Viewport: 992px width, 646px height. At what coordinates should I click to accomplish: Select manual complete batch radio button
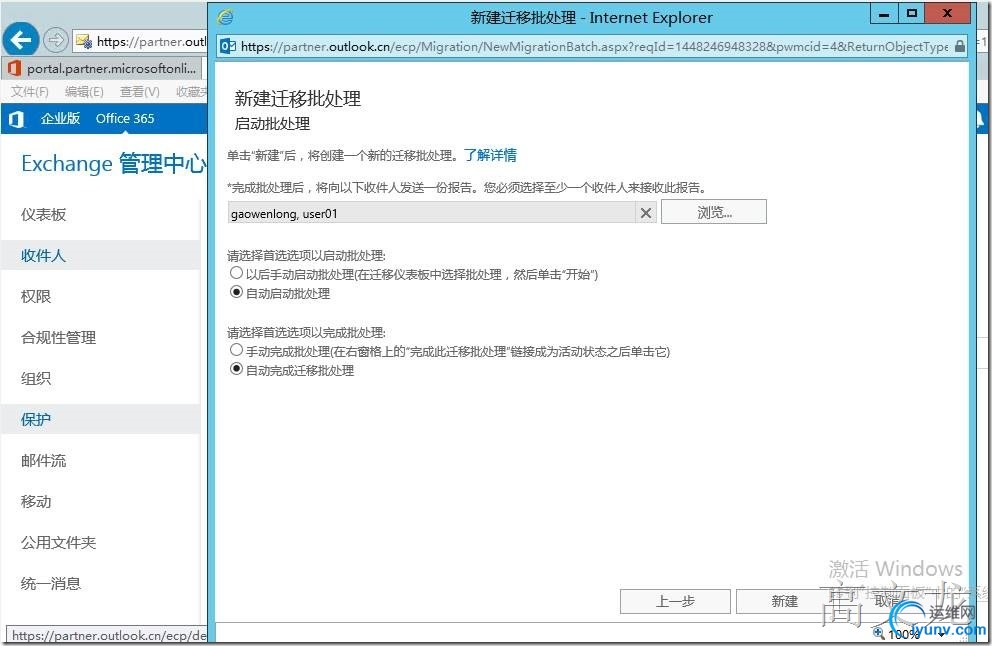(x=236, y=350)
